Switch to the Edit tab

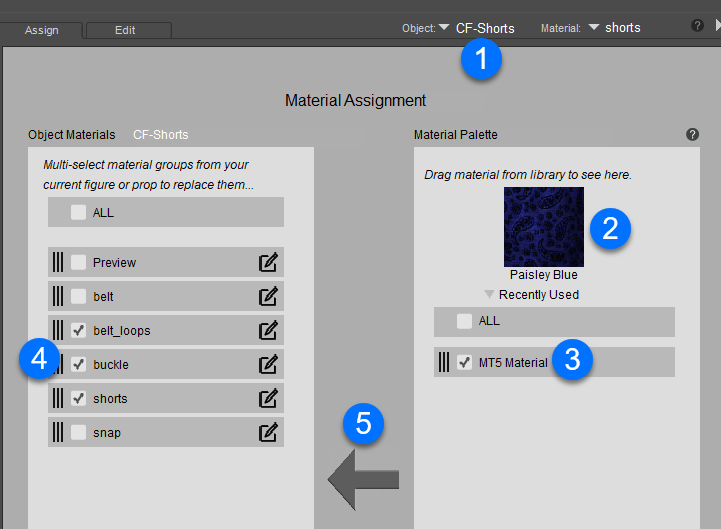[125, 30]
